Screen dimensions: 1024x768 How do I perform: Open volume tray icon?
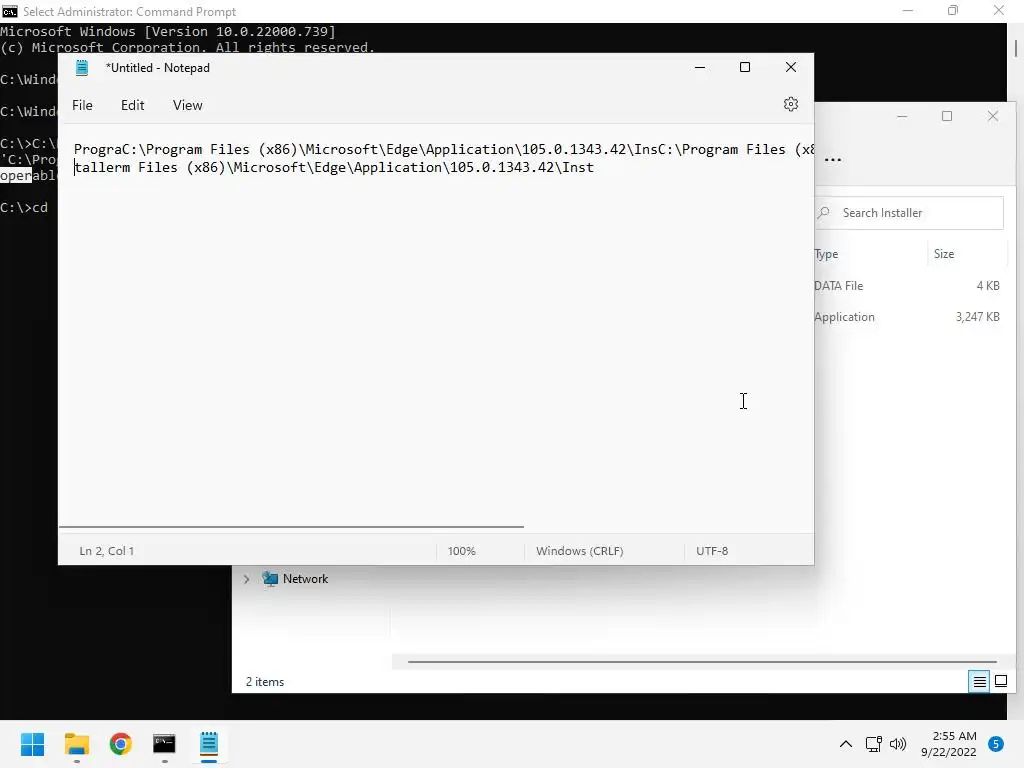[x=898, y=744]
